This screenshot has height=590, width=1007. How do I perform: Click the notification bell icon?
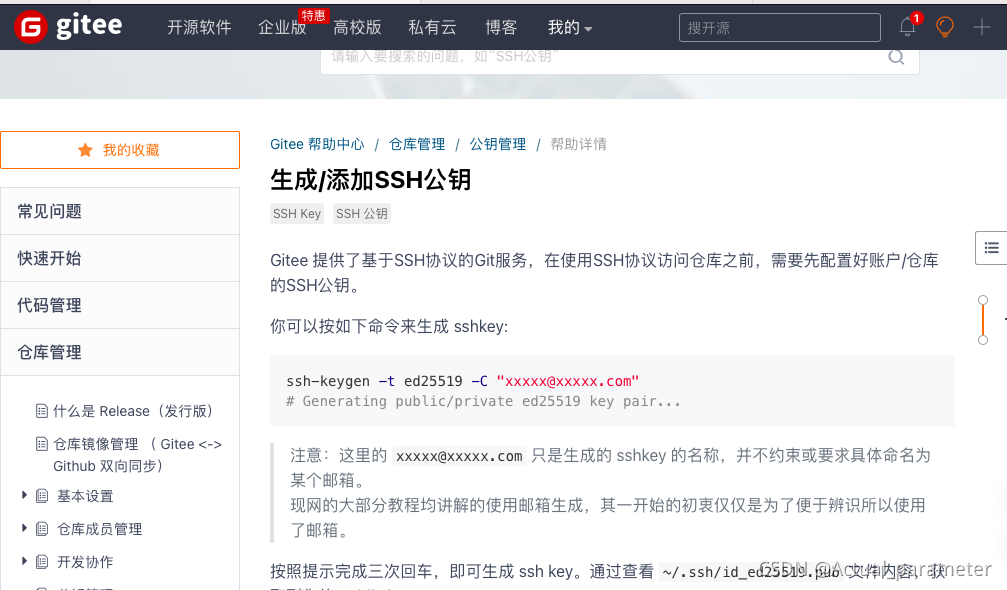point(907,27)
